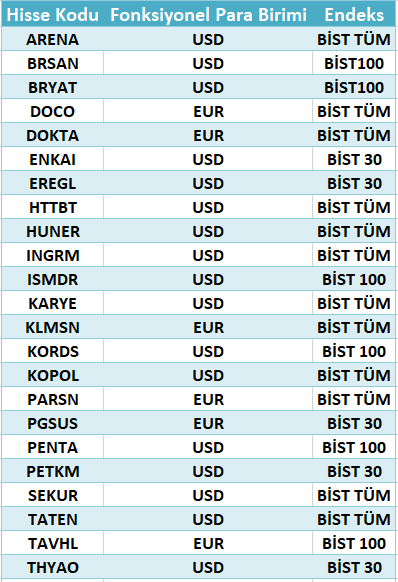Select the USD cell in KORDS row
The image size is (398, 582).
coord(208,352)
